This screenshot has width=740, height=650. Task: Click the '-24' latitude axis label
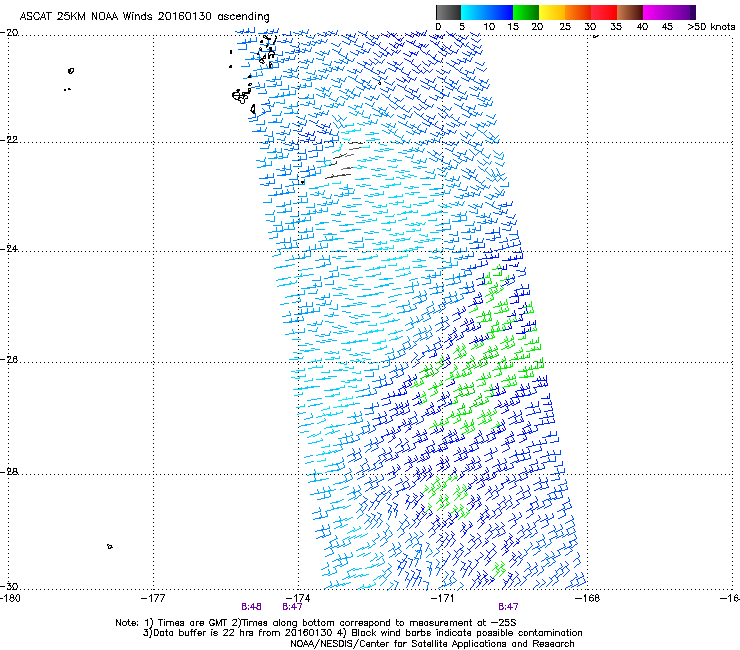9,249
